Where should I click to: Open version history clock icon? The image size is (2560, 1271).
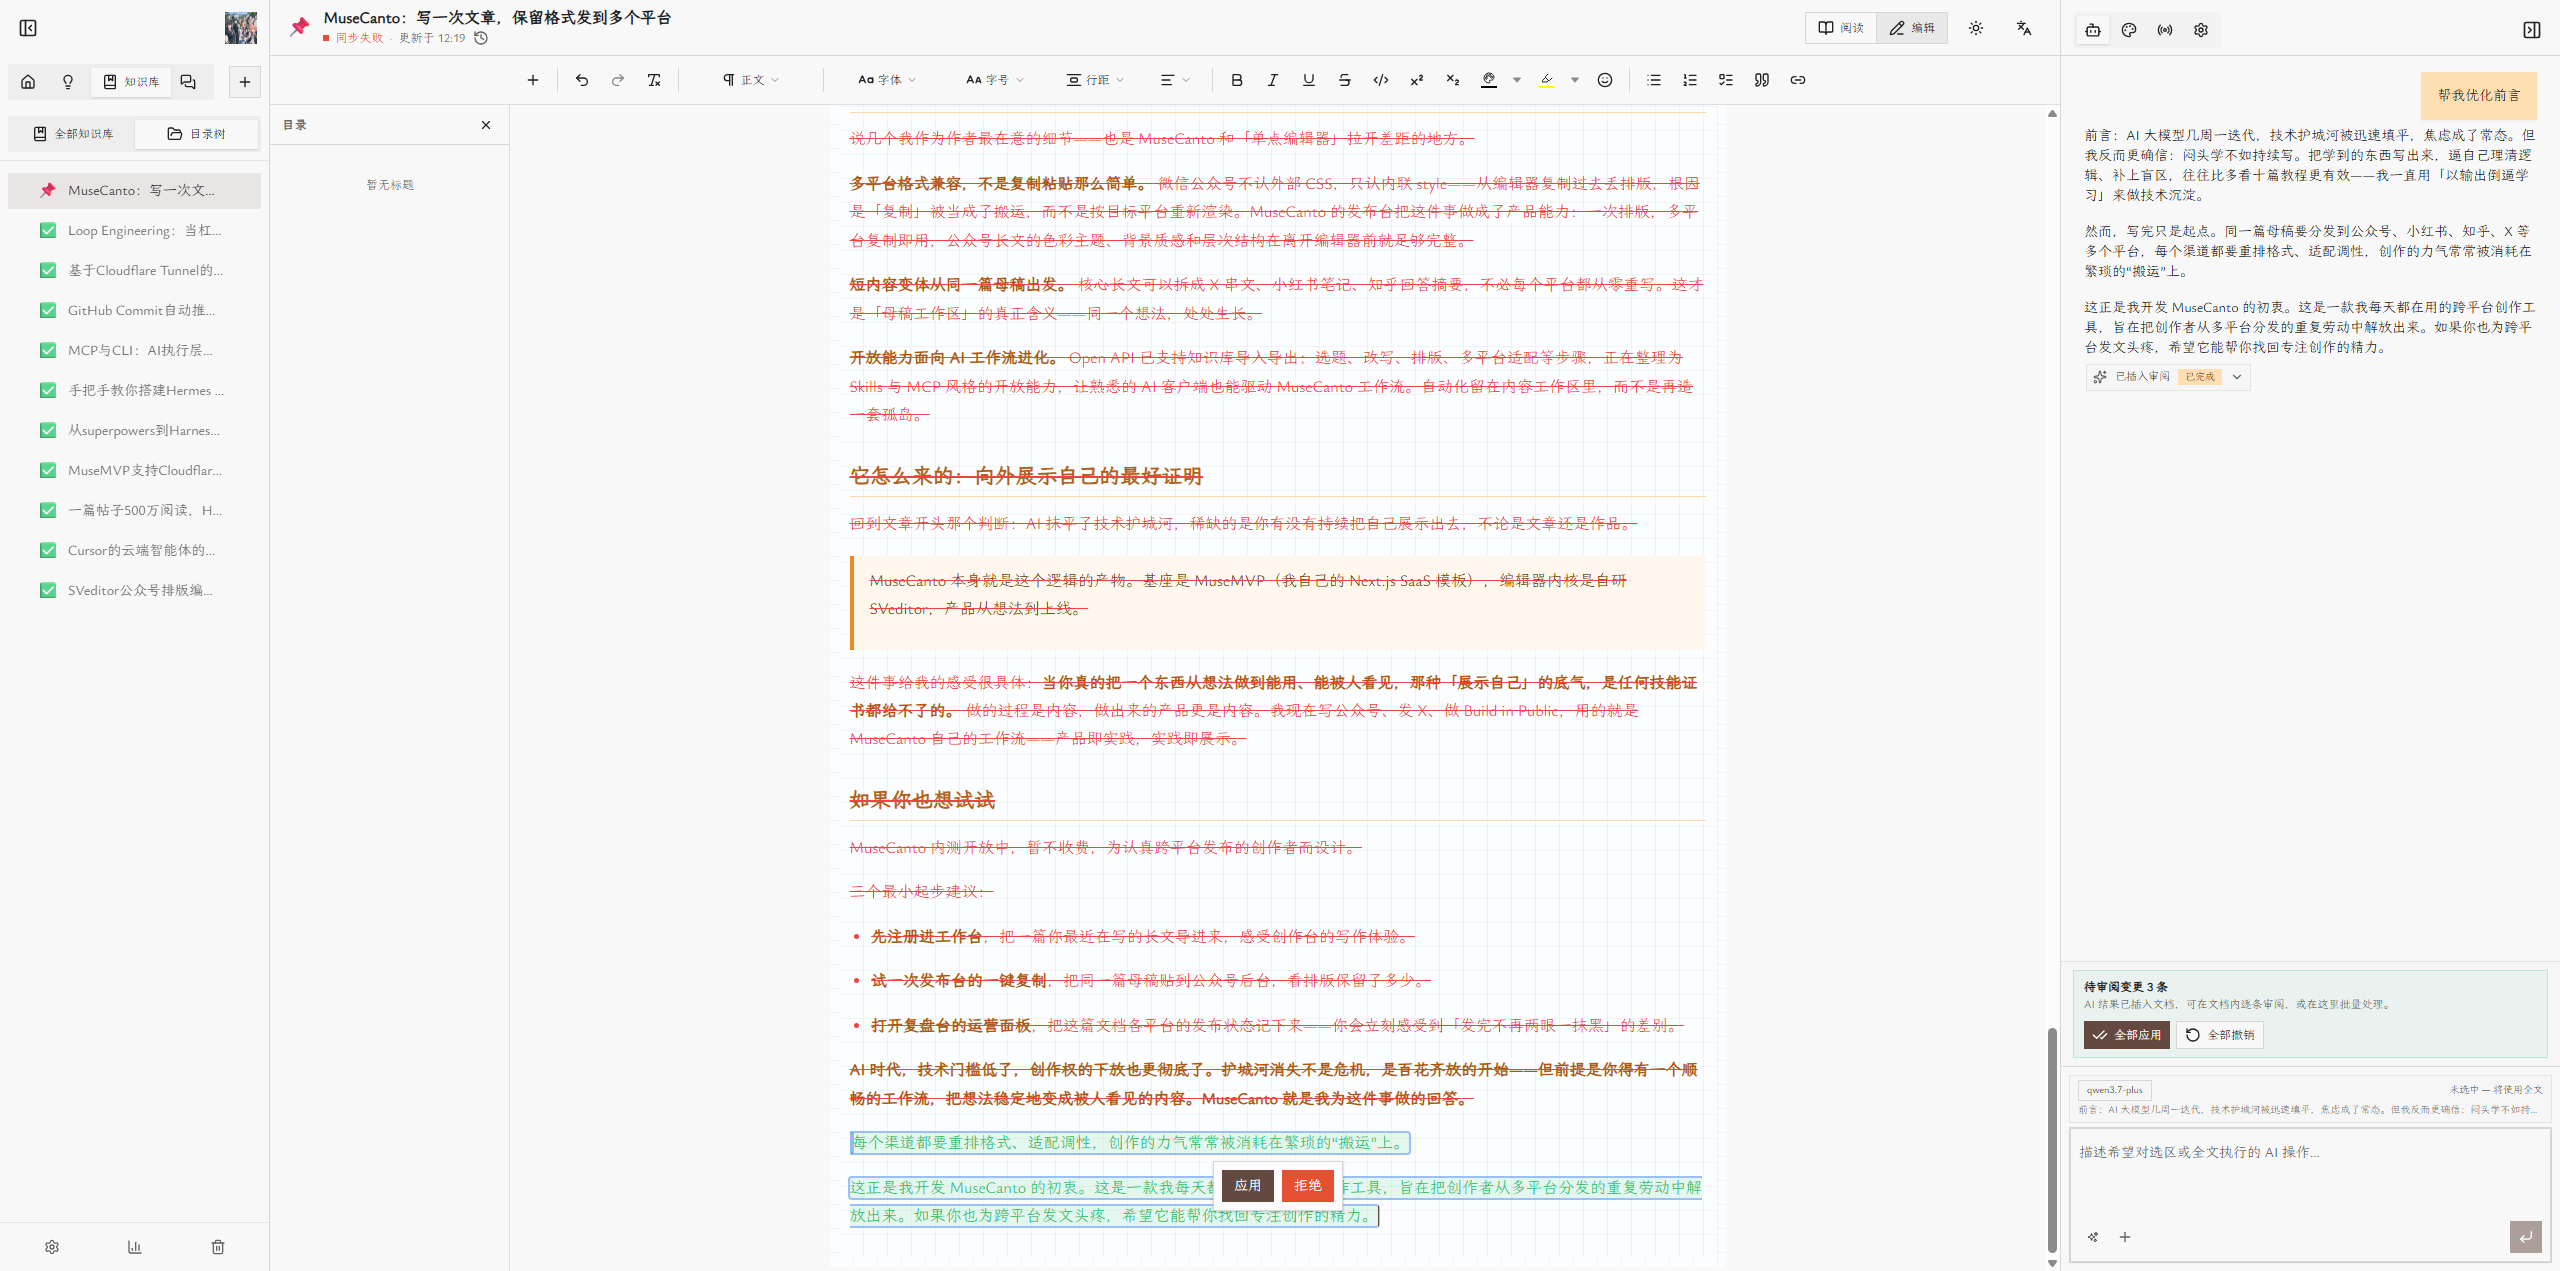point(481,38)
